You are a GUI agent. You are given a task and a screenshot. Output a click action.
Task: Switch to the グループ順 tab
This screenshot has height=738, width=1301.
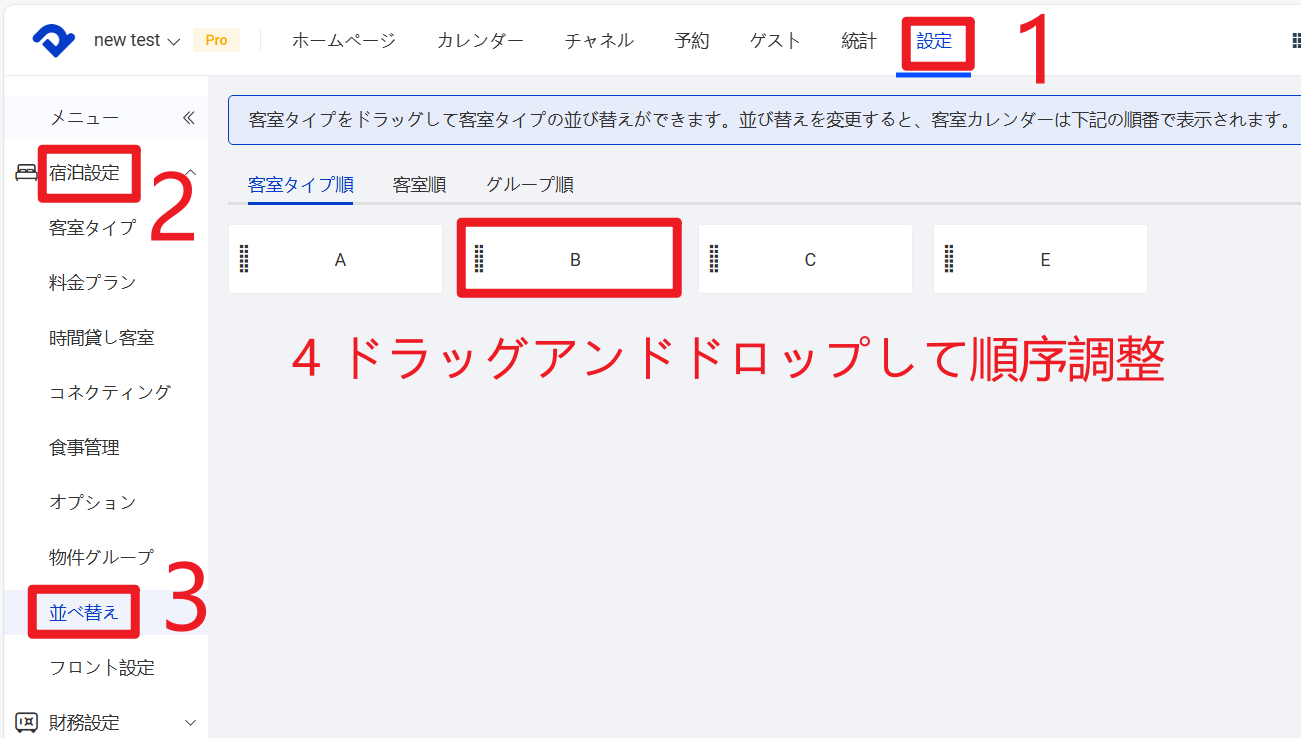[x=530, y=185]
